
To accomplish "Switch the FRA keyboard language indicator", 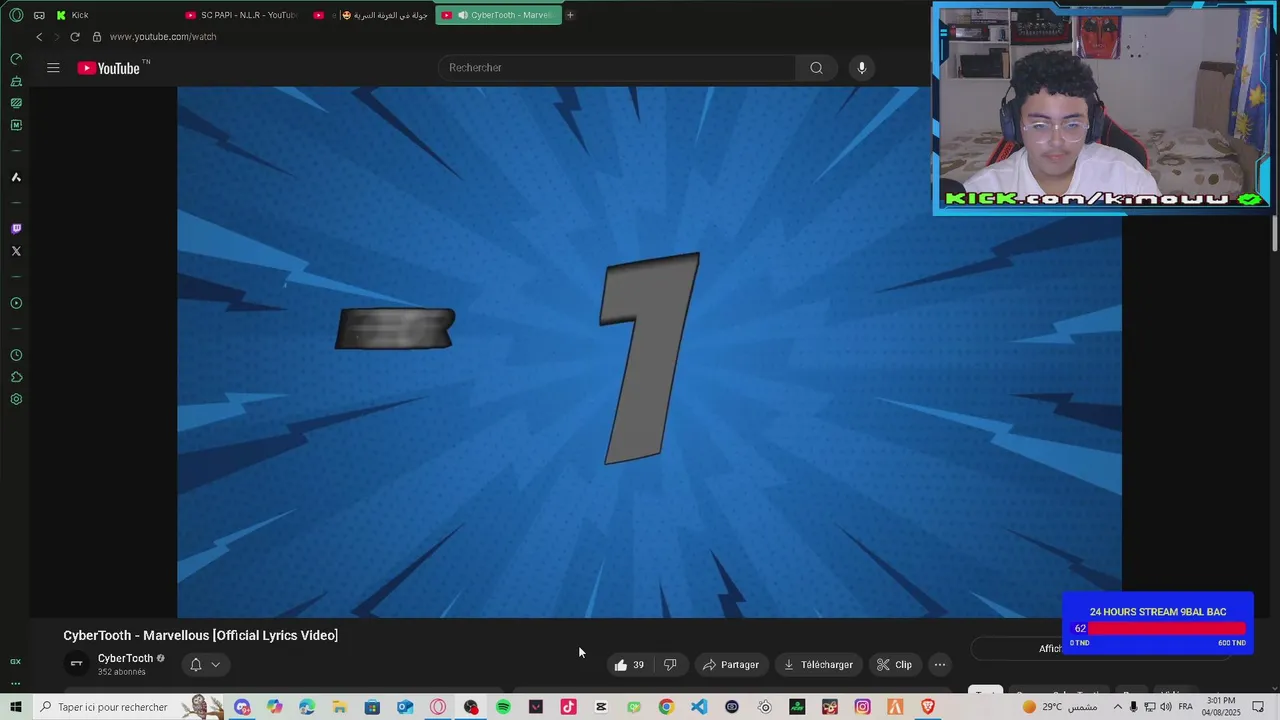I will click(x=1186, y=707).
